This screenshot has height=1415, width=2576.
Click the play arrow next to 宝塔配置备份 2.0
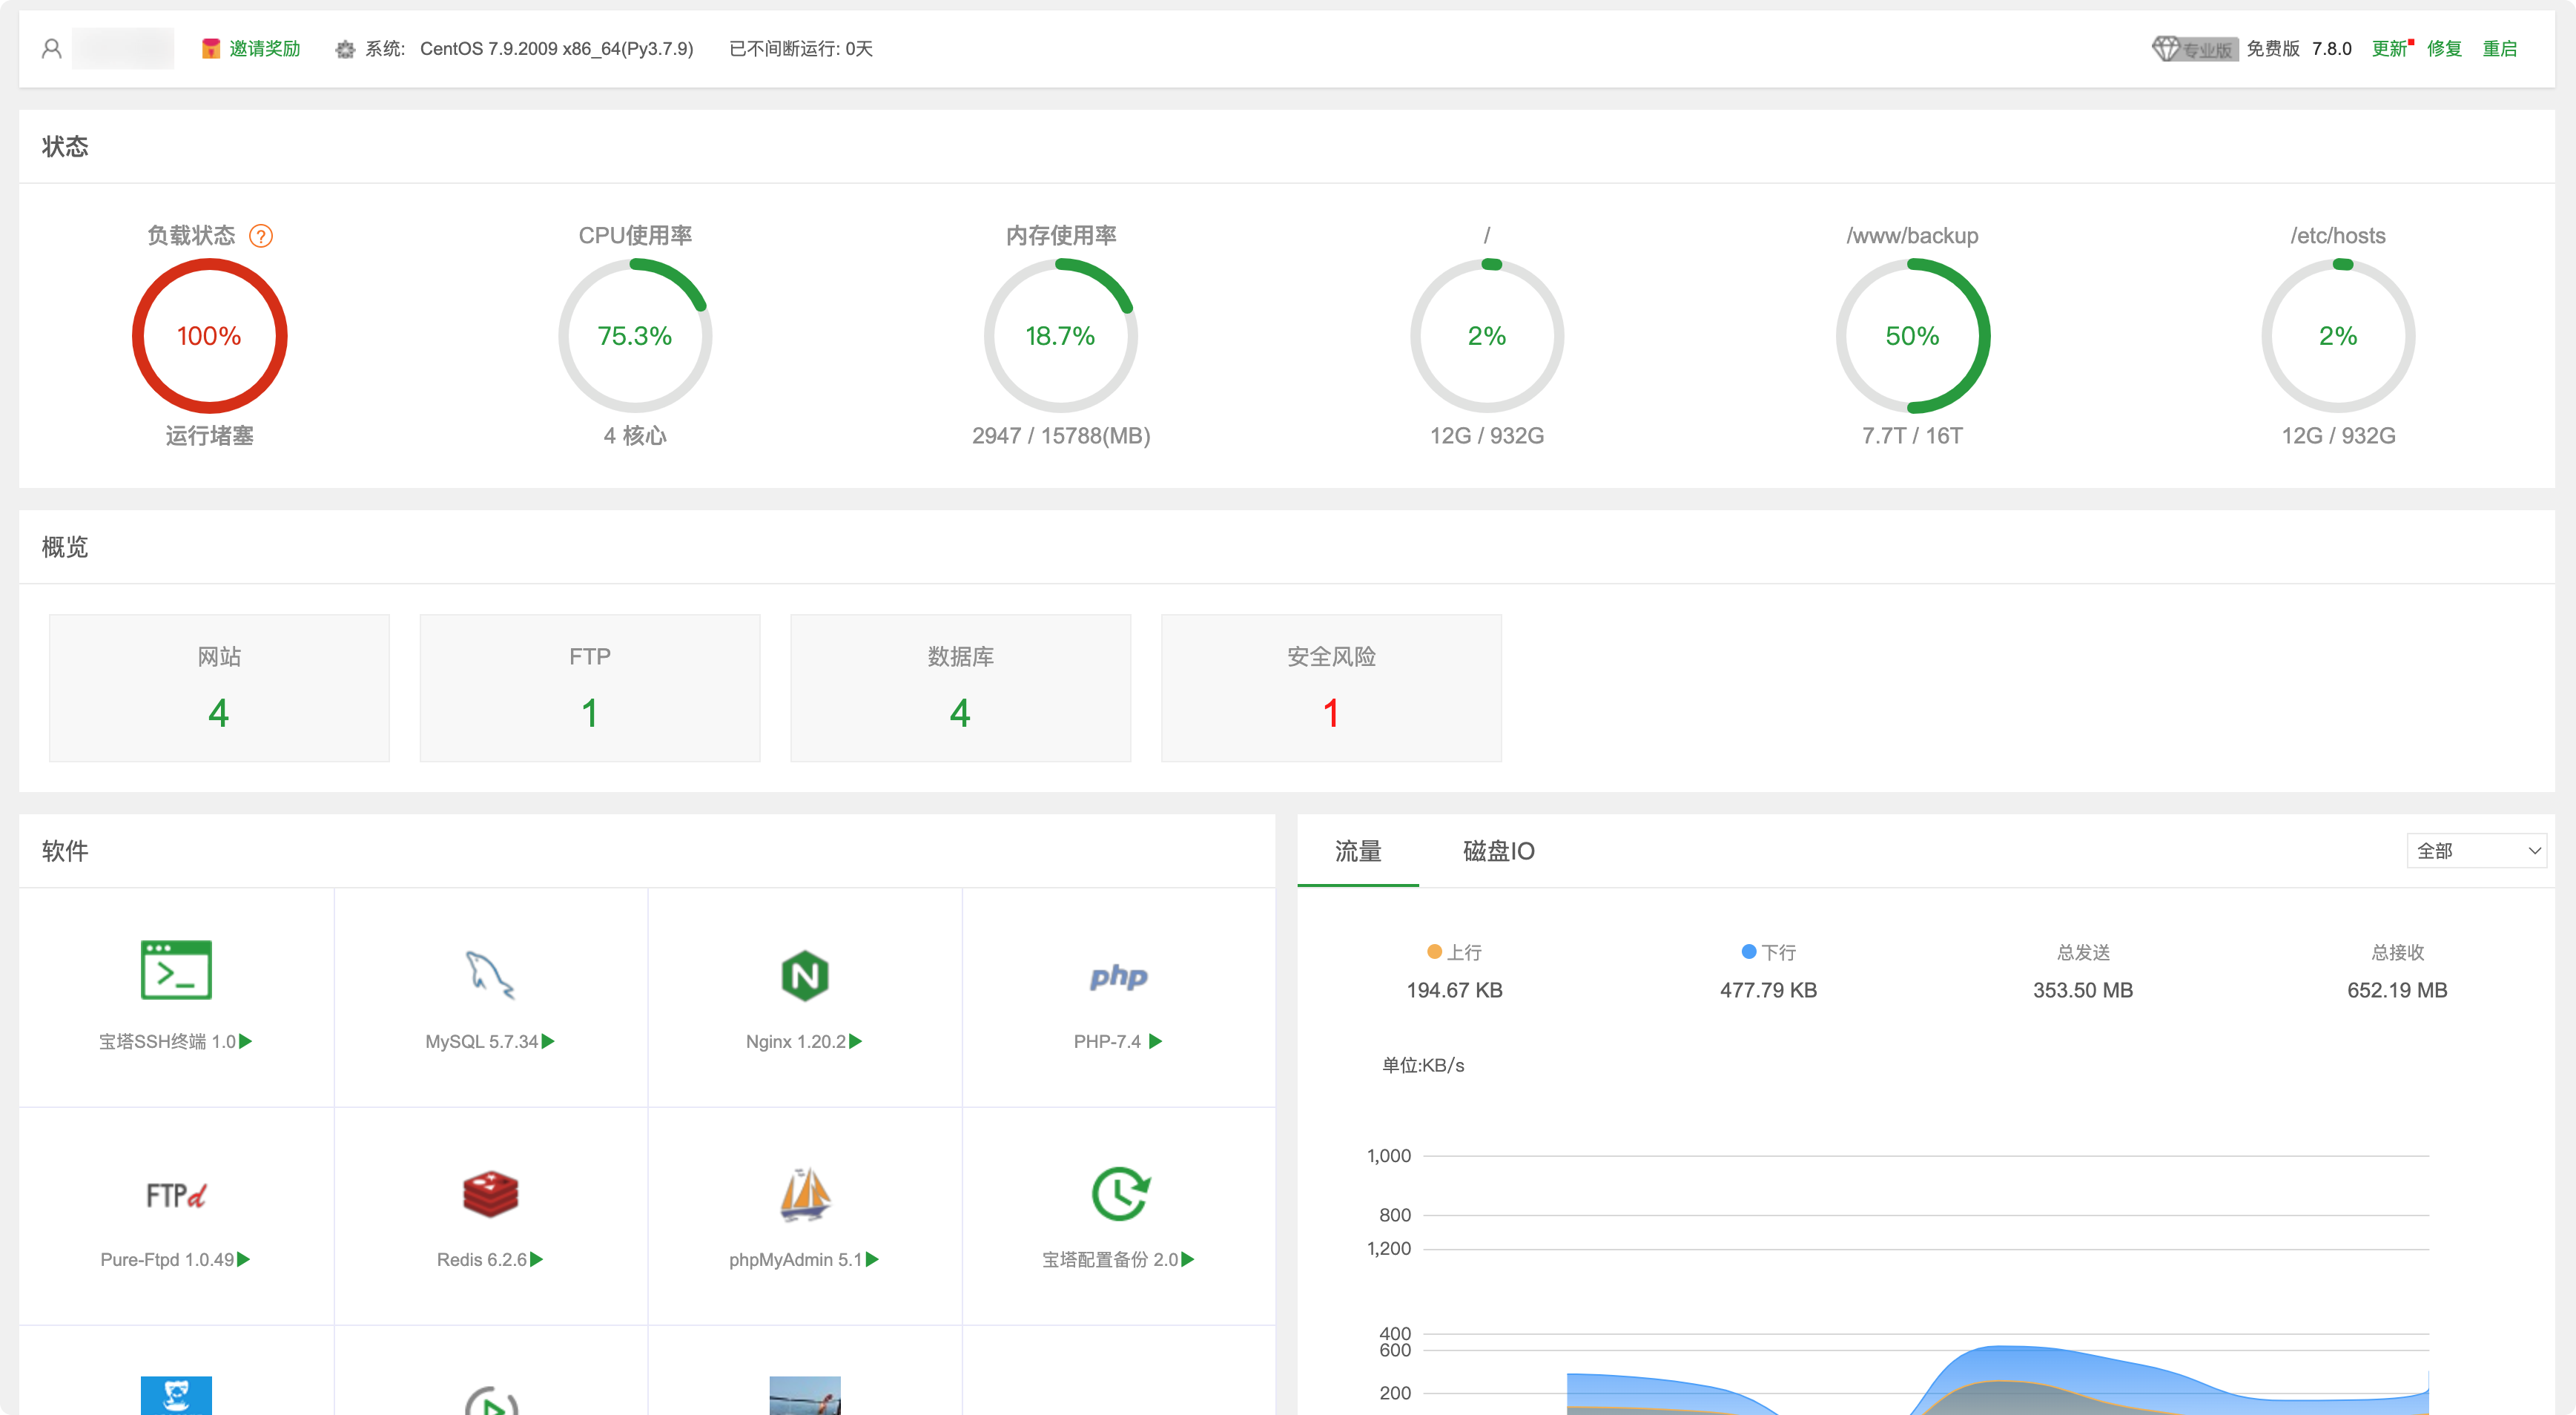pos(1187,1259)
